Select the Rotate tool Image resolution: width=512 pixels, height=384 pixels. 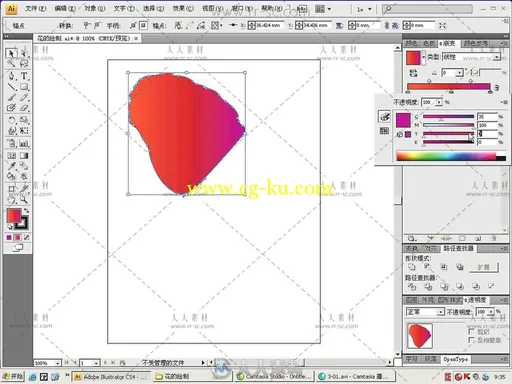click(x=11, y=120)
